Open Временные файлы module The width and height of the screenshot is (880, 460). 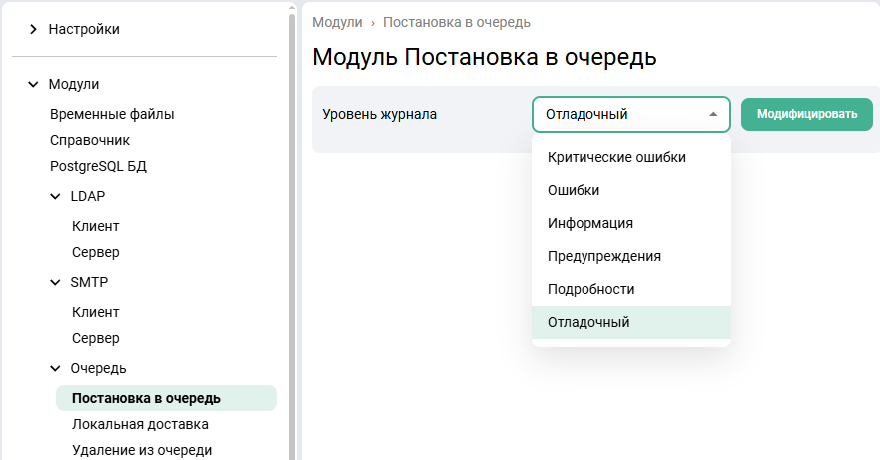click(112, 114)
